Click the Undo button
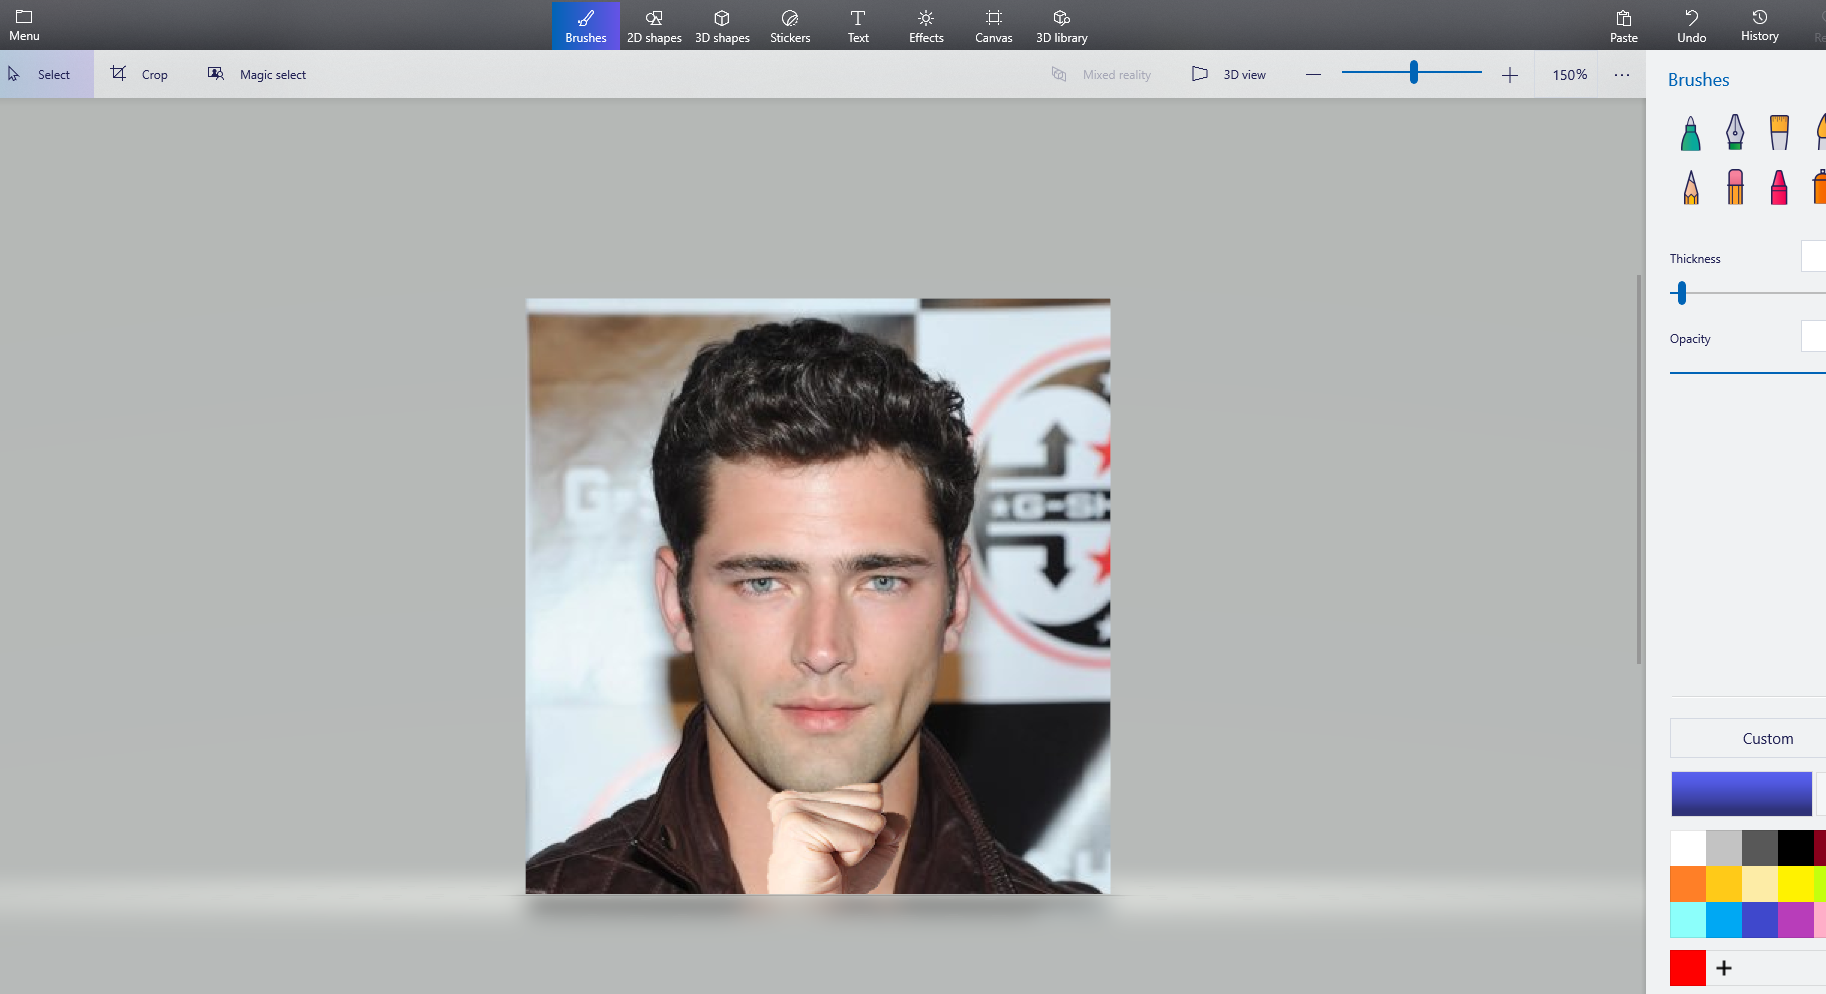Image resolution: width=1826 pixels, height=994 pixels. point(1691,25)
